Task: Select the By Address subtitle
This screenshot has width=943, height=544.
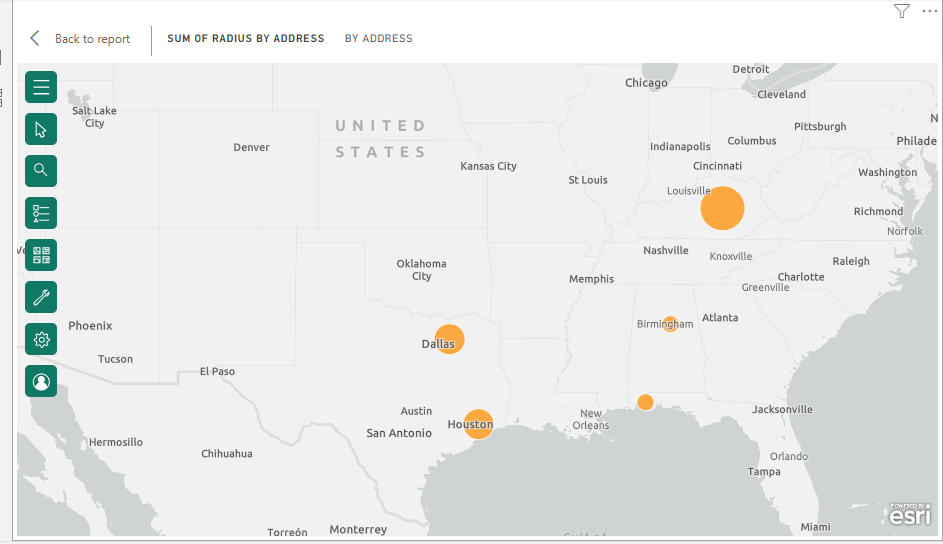Action: (379, 38)
